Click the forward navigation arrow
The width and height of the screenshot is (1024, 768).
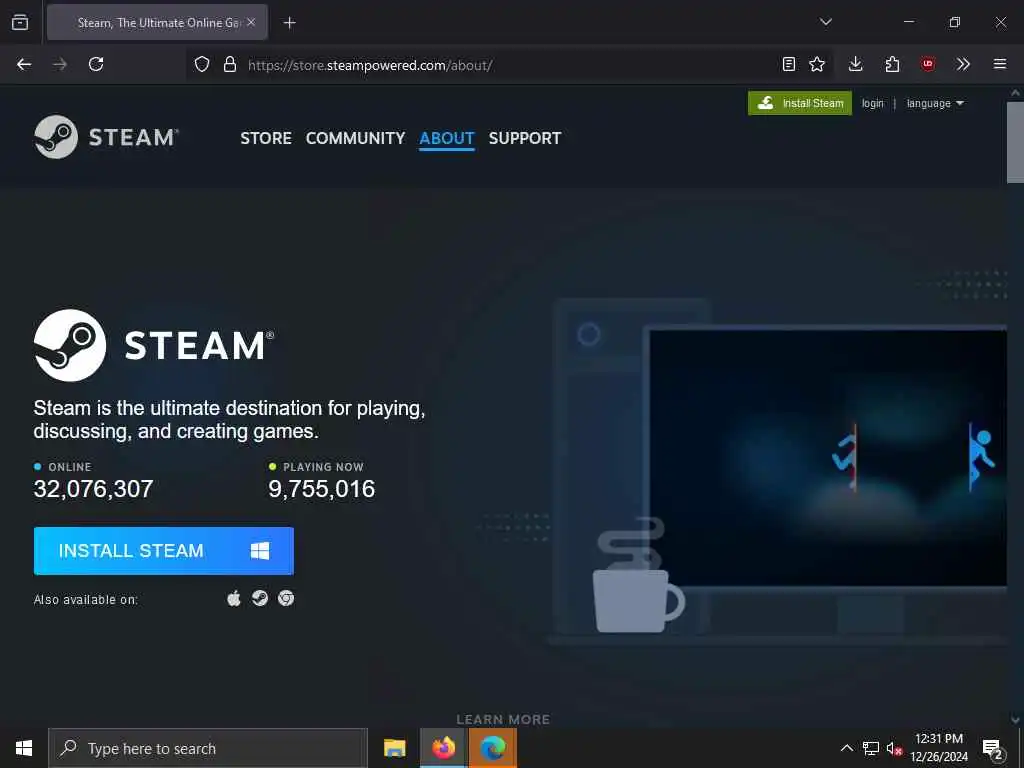pos(60,64)
